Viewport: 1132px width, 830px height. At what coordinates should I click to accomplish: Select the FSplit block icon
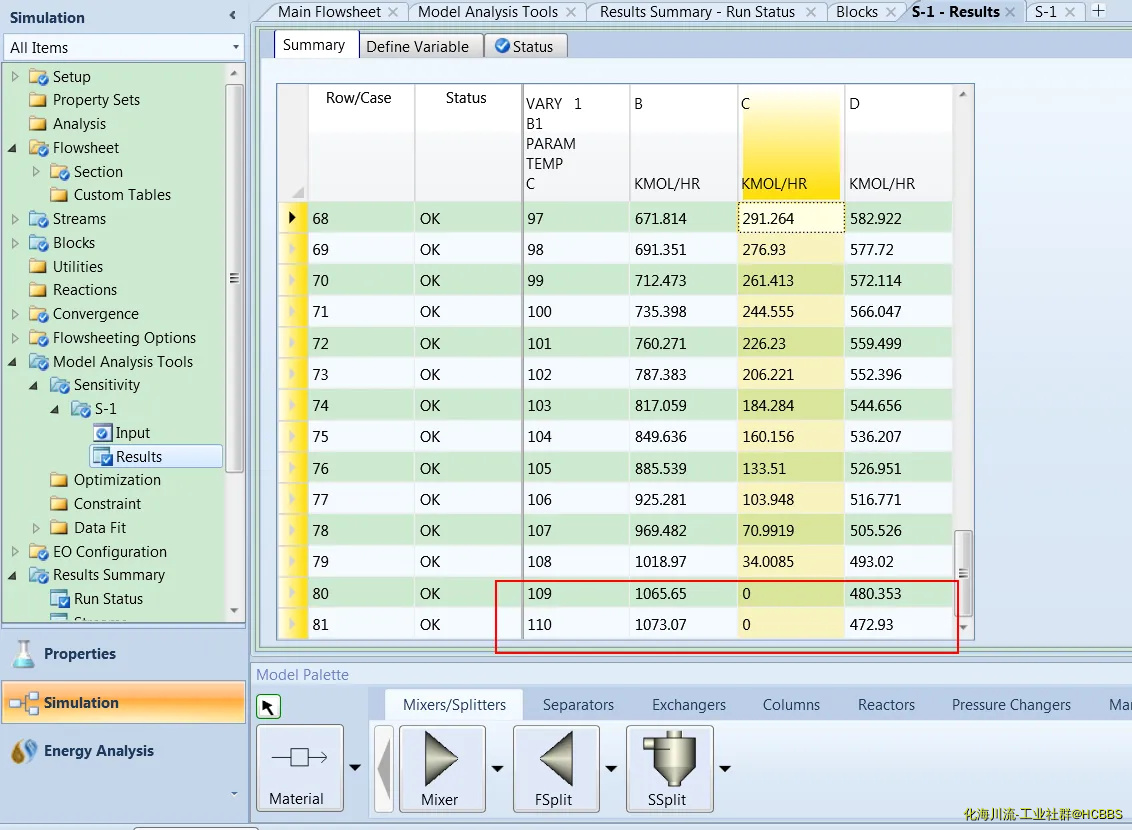click(555, 759)
